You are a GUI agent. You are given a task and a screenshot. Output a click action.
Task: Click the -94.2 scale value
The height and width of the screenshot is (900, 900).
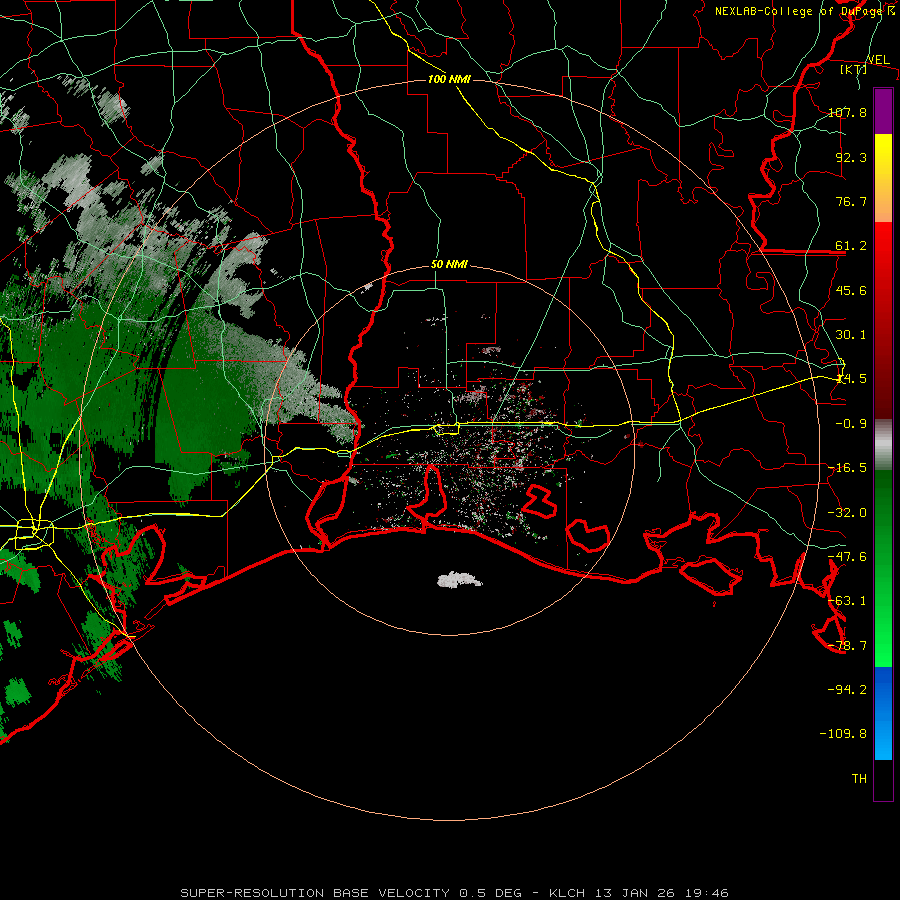click(847, 689)
